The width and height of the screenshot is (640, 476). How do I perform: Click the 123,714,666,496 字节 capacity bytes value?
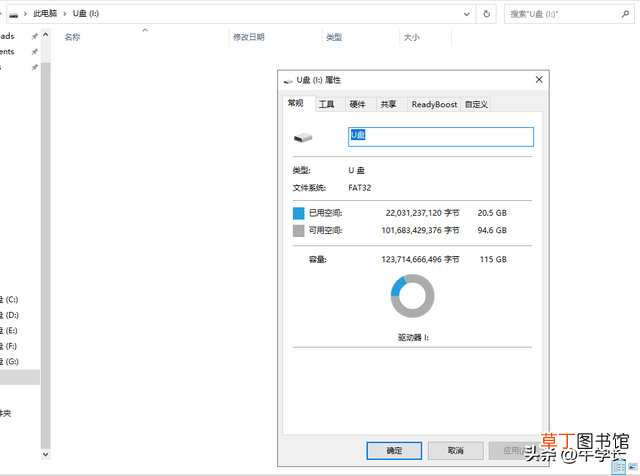click(420, 259)
